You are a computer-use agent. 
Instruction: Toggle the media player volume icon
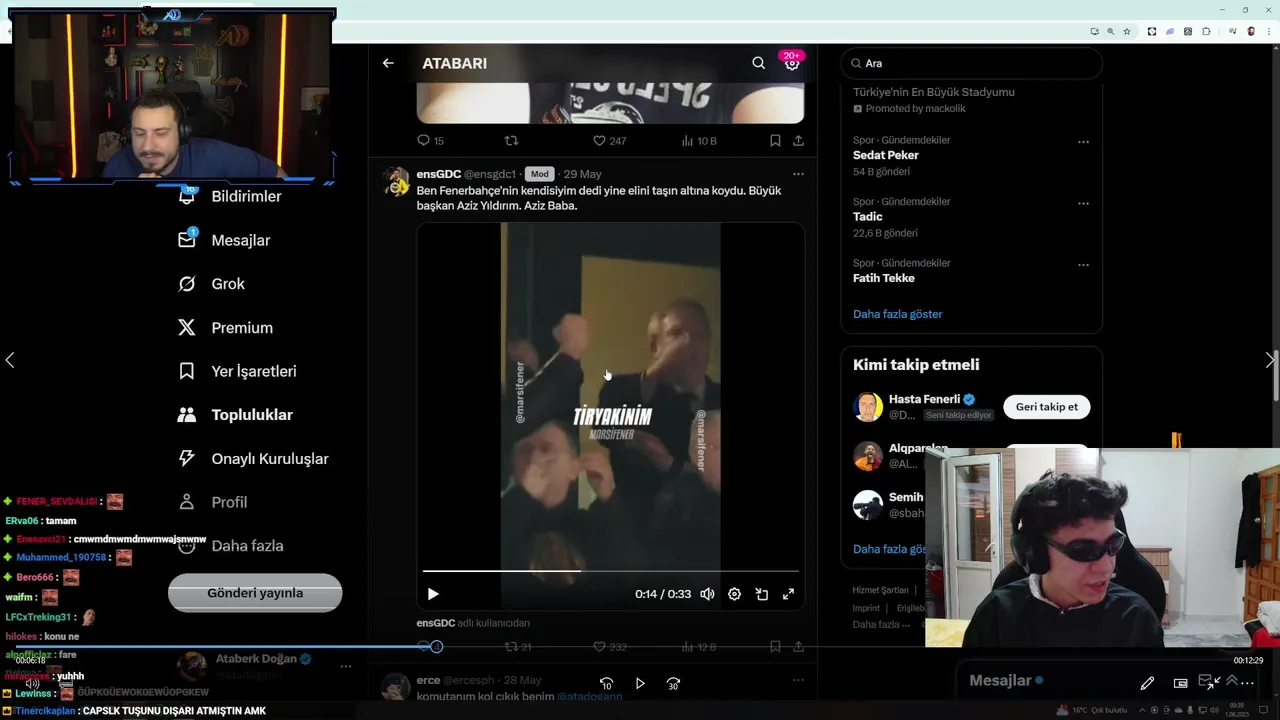[33, 684]
